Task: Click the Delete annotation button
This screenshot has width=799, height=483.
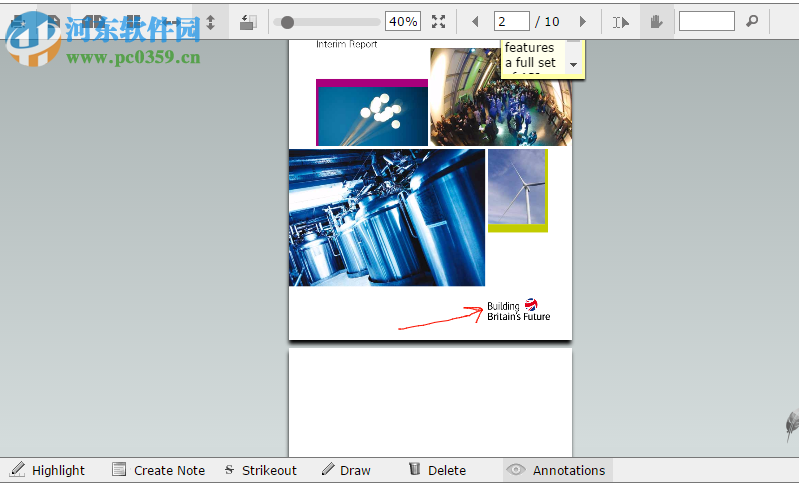Action: (x=438, y=470)
